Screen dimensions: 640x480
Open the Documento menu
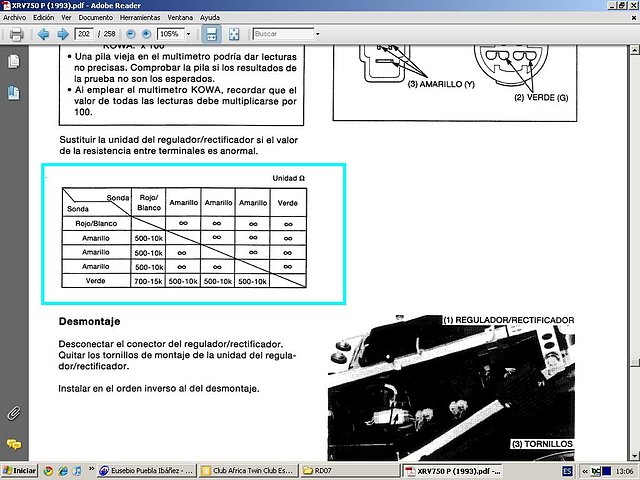(x=96, y=18)
